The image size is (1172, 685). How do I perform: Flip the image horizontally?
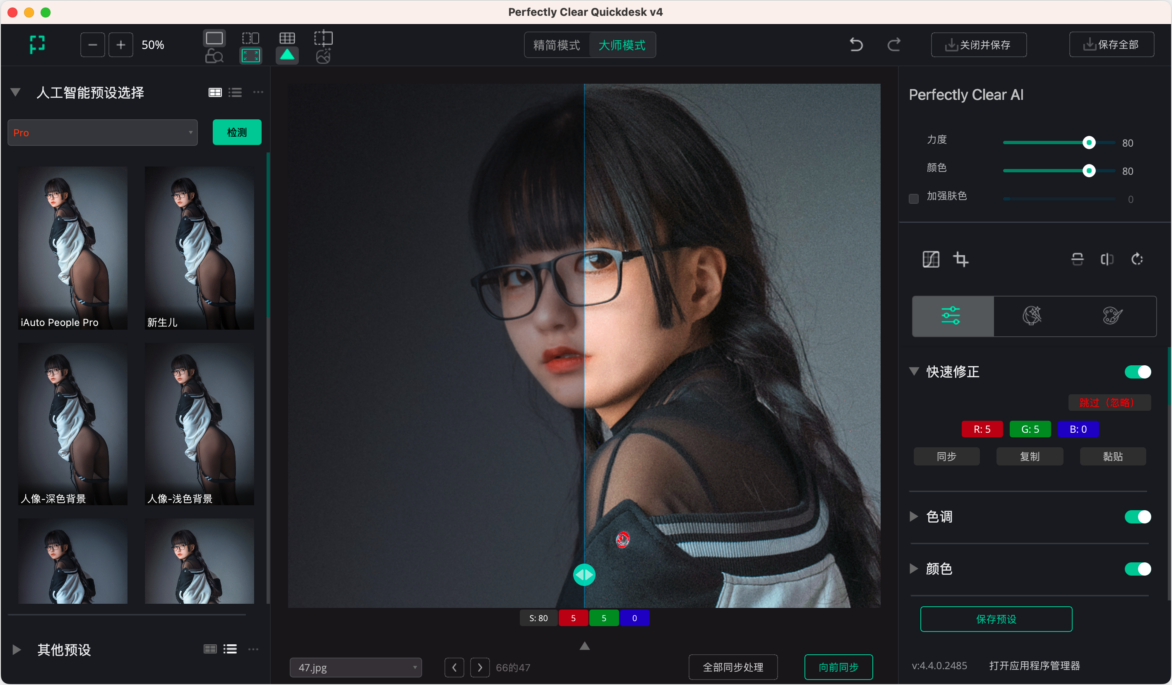[1107, 259]
